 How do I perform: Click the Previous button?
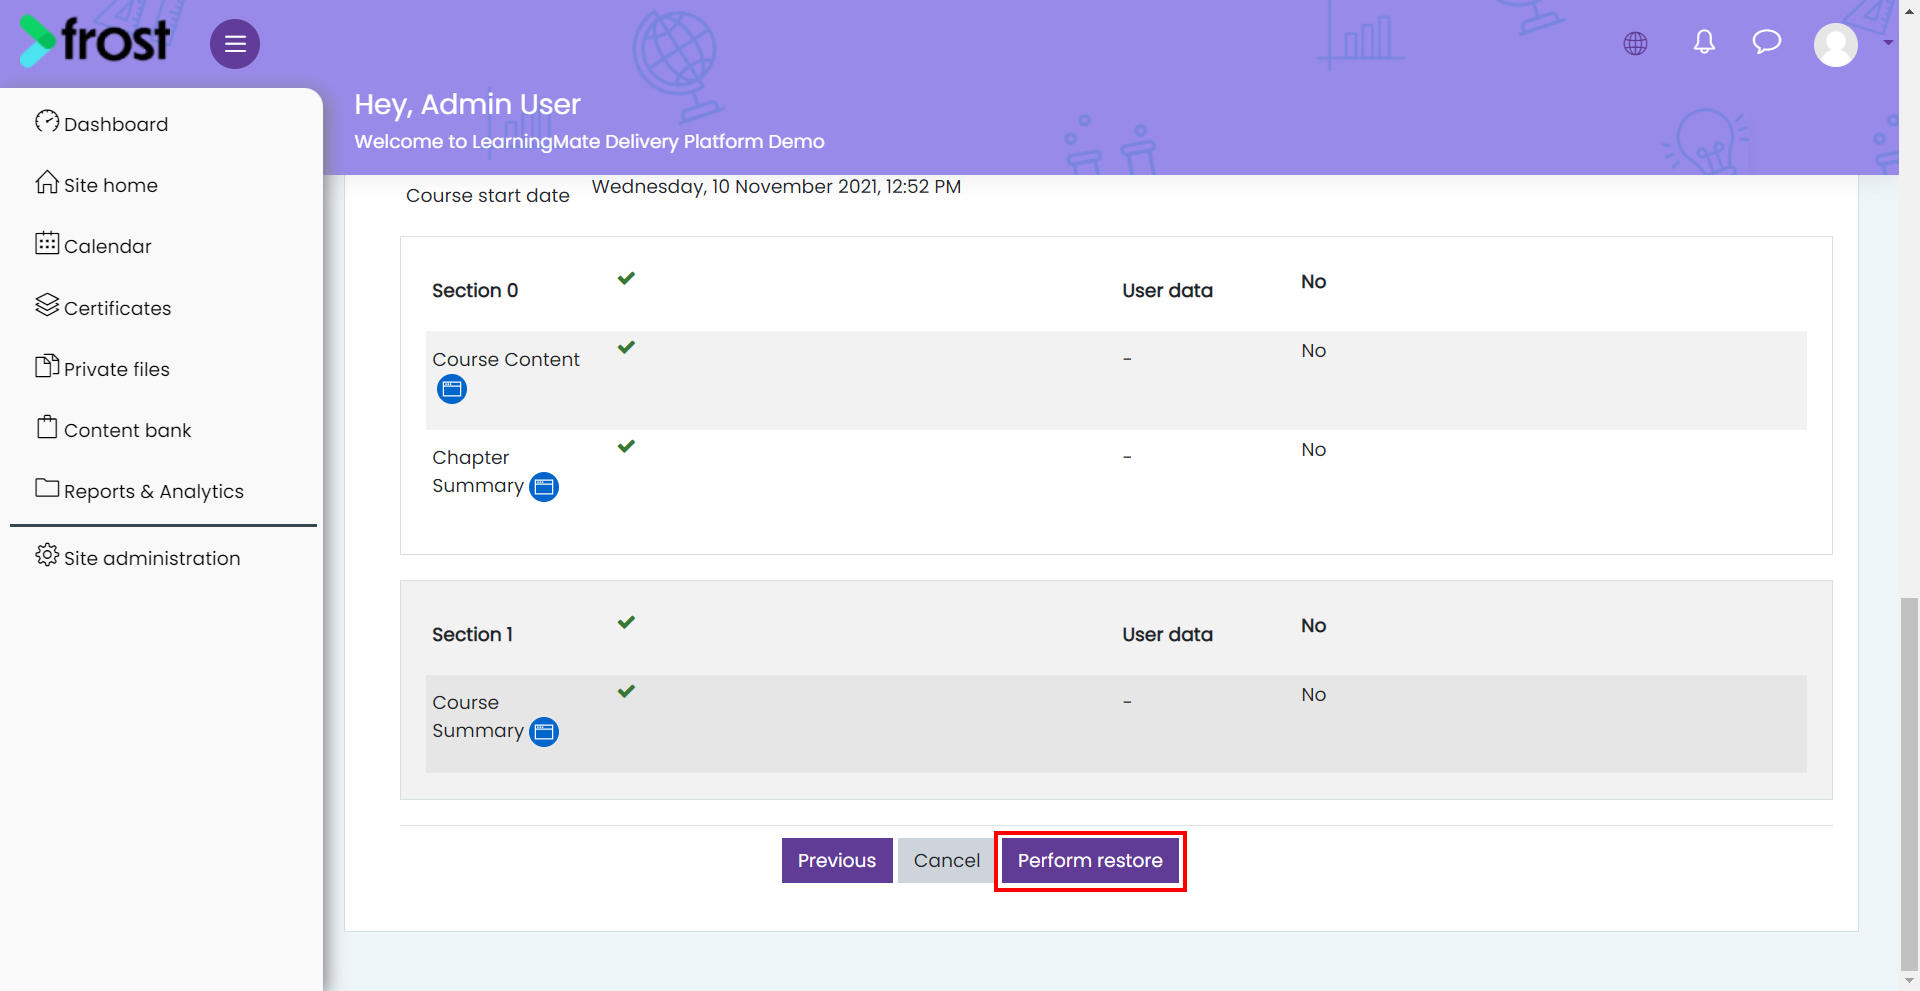[x=837, y=861]
